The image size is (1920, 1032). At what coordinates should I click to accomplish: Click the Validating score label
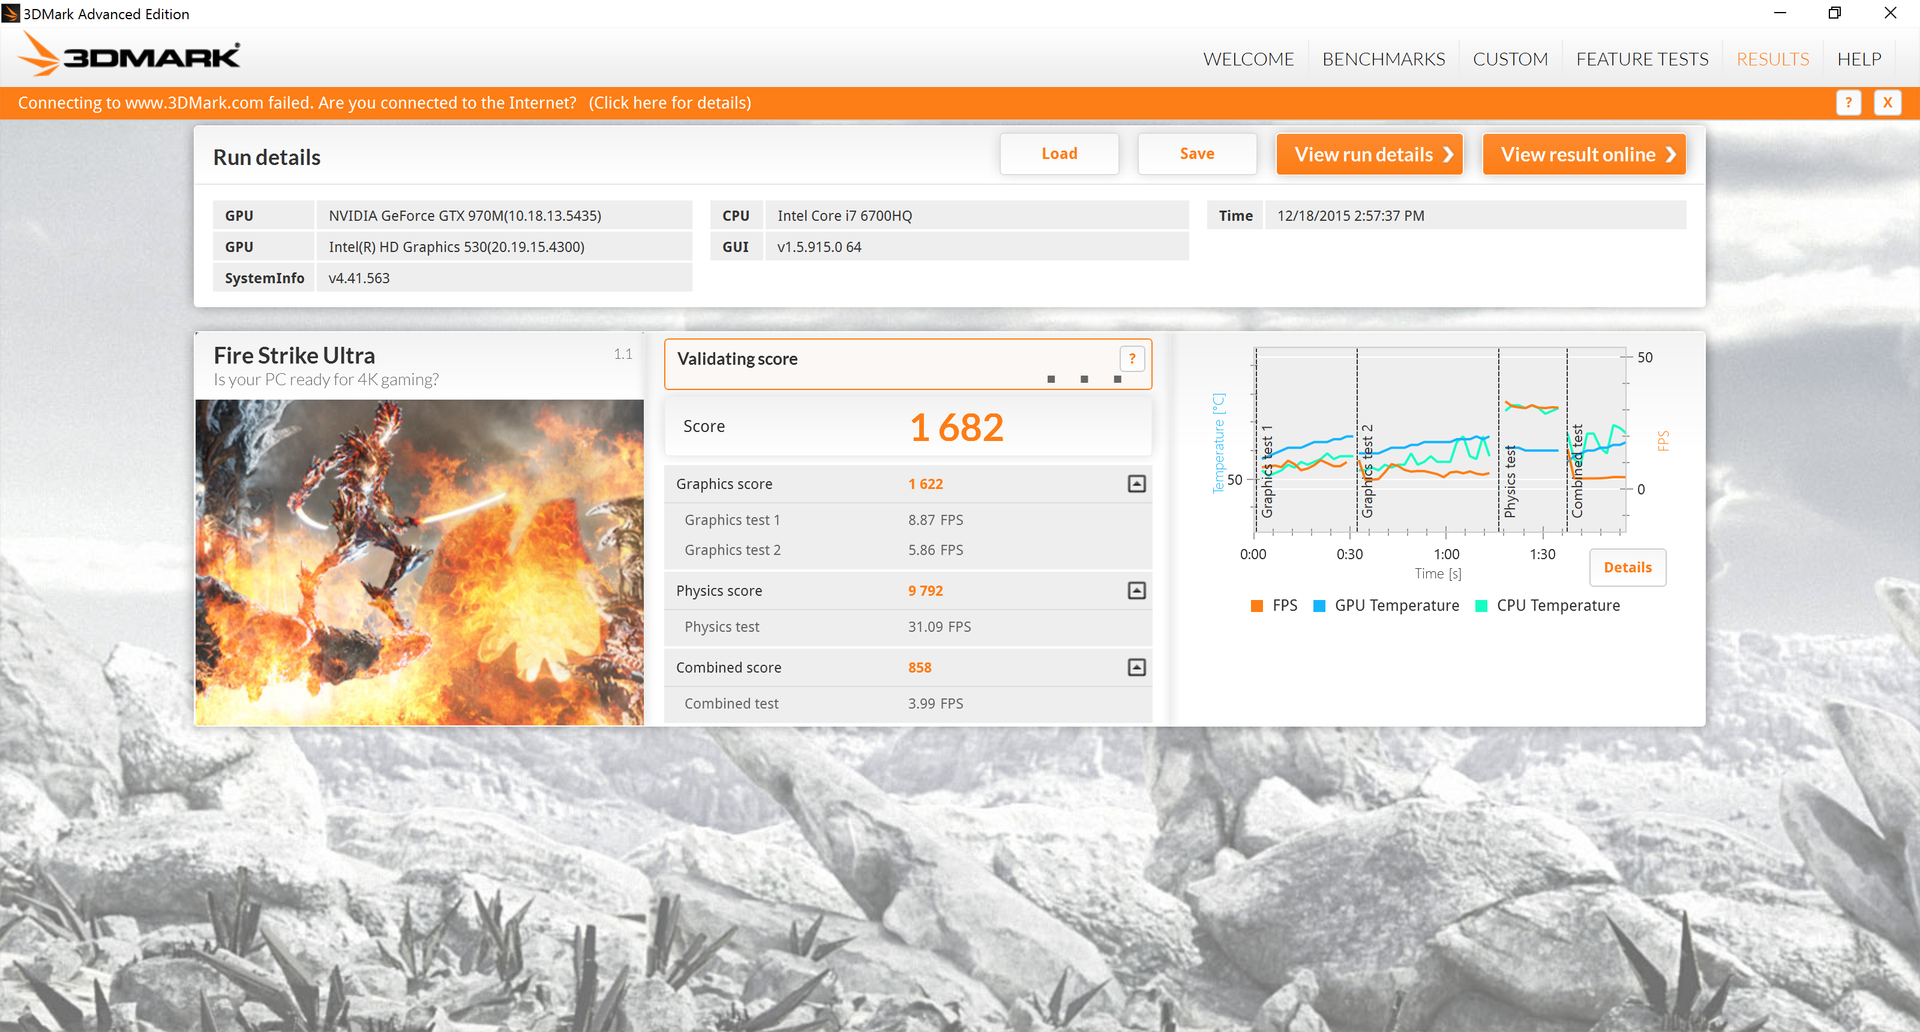click(x=737, y=359)
